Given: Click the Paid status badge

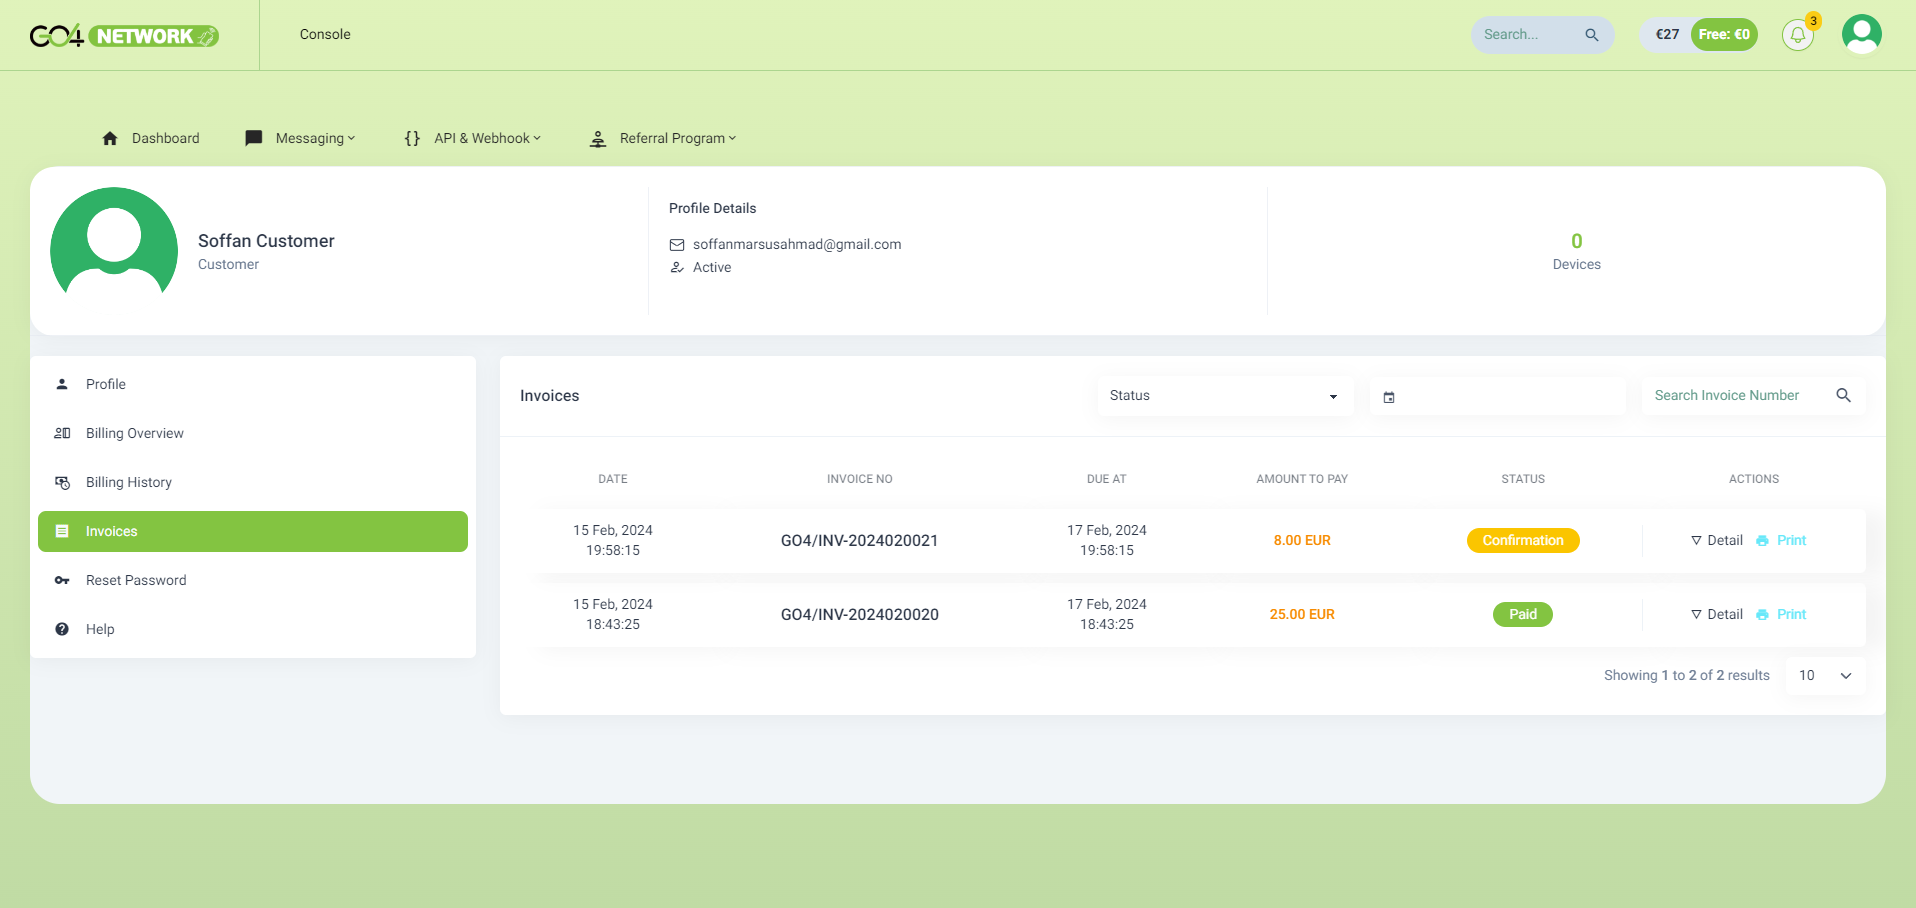Looking at the screenshot, I should (1523, 614).
